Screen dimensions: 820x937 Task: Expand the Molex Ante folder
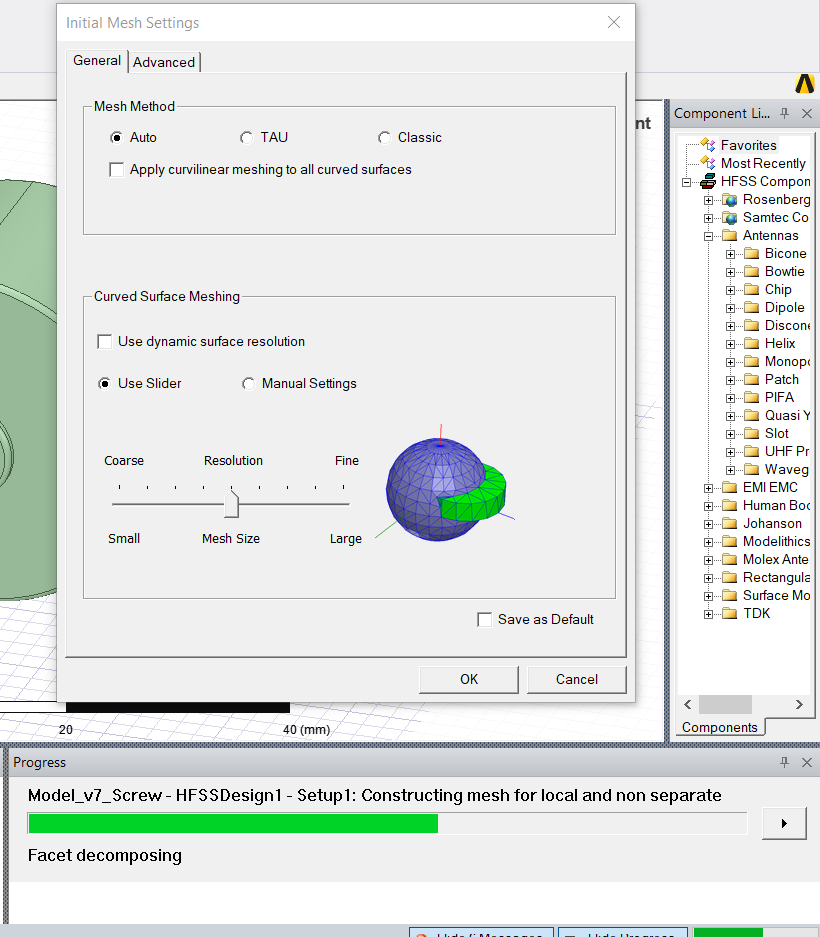pos(708,561)
